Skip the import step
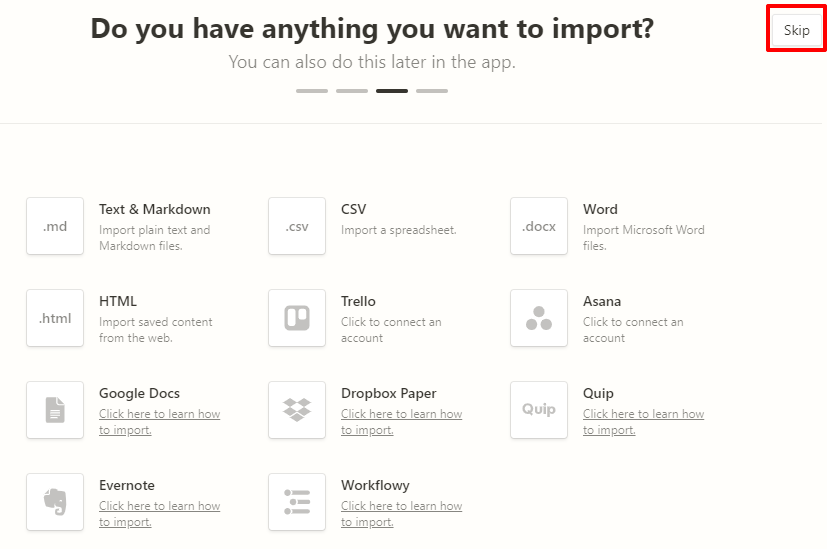The height and width of the screenshot is (549, 827). pos(796,30)
